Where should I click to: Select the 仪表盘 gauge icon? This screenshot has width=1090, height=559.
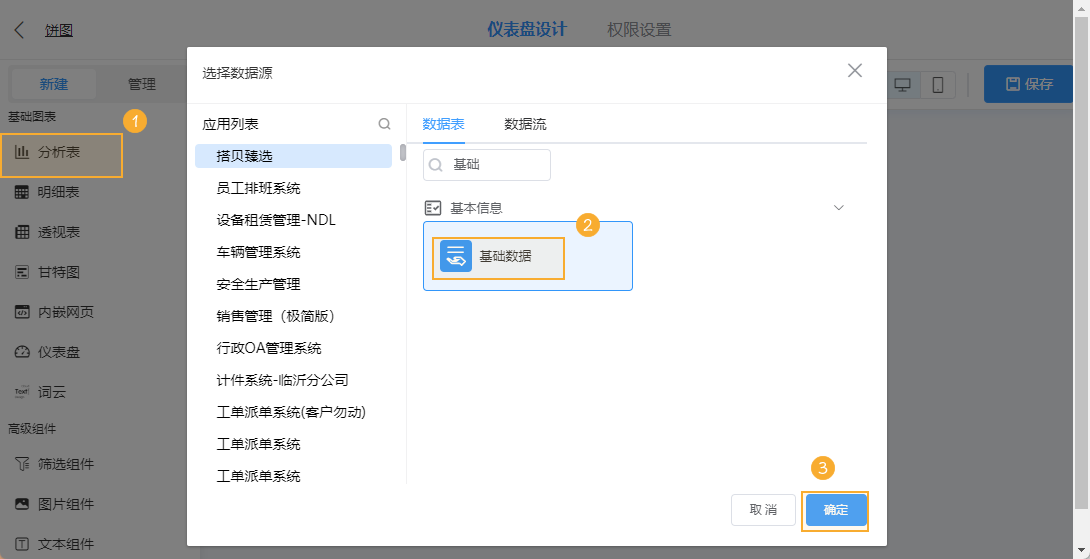click(22, 352)
